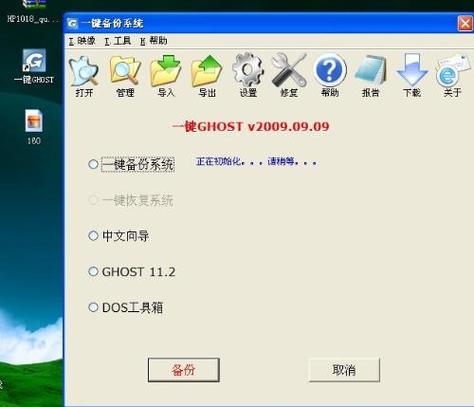Click the 导出 (Export) toolbar icon

[x=207, y=77]
